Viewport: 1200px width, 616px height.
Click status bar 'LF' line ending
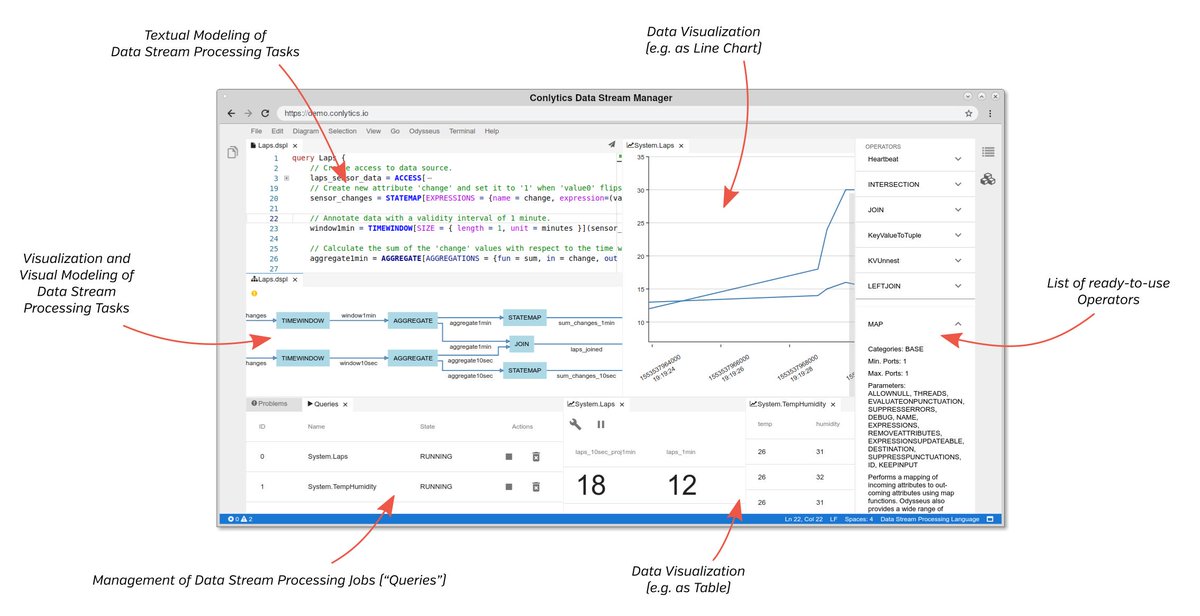click(x=833, y=519)
